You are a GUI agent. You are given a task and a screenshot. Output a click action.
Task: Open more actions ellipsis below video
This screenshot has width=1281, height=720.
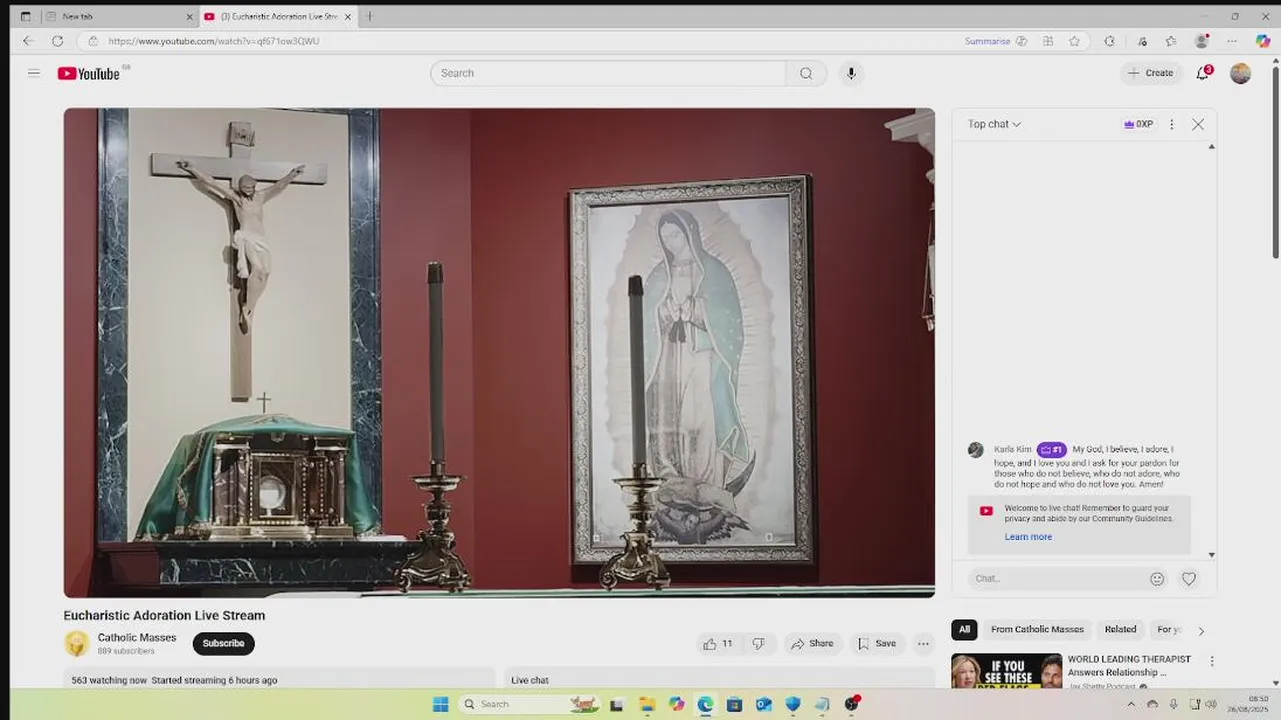click(923, 644)
